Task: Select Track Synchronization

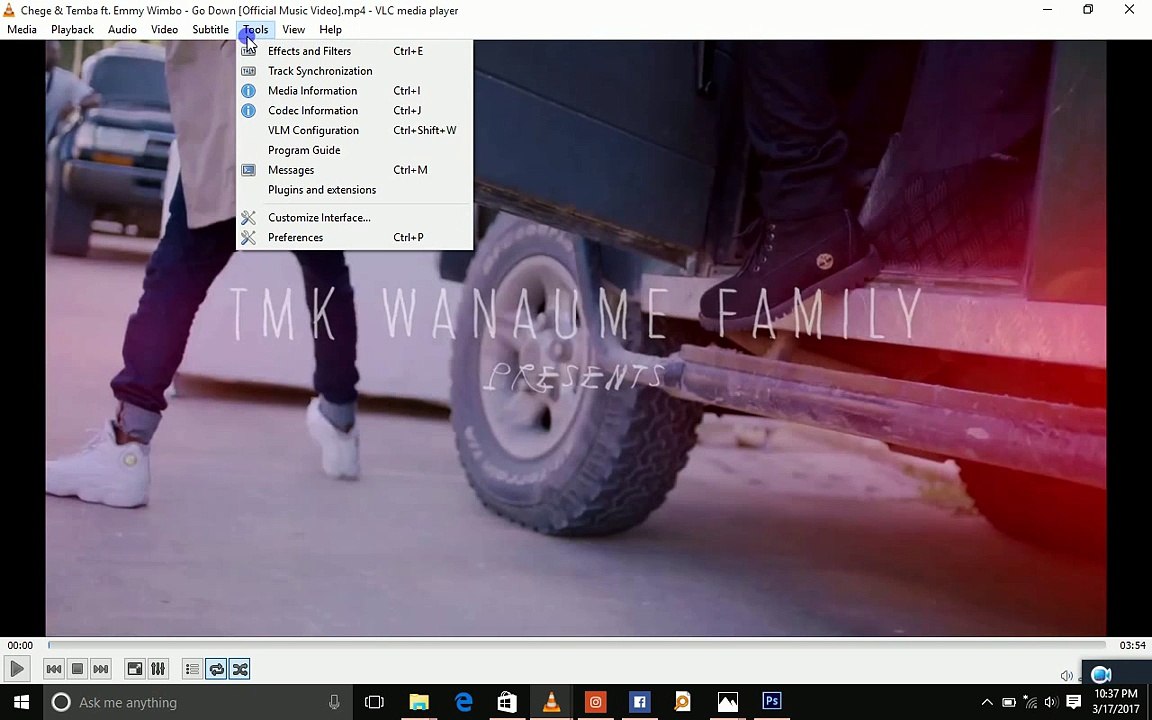Action: click(354, 71)
